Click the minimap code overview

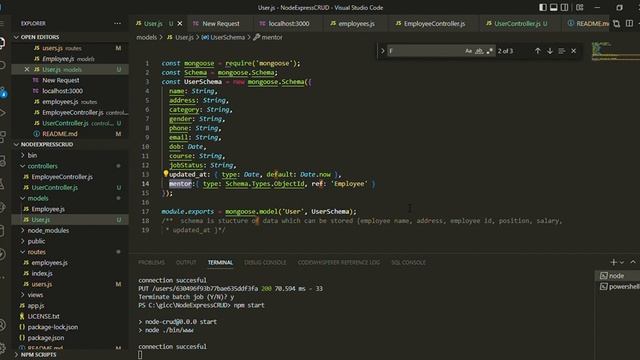point(615,51)
